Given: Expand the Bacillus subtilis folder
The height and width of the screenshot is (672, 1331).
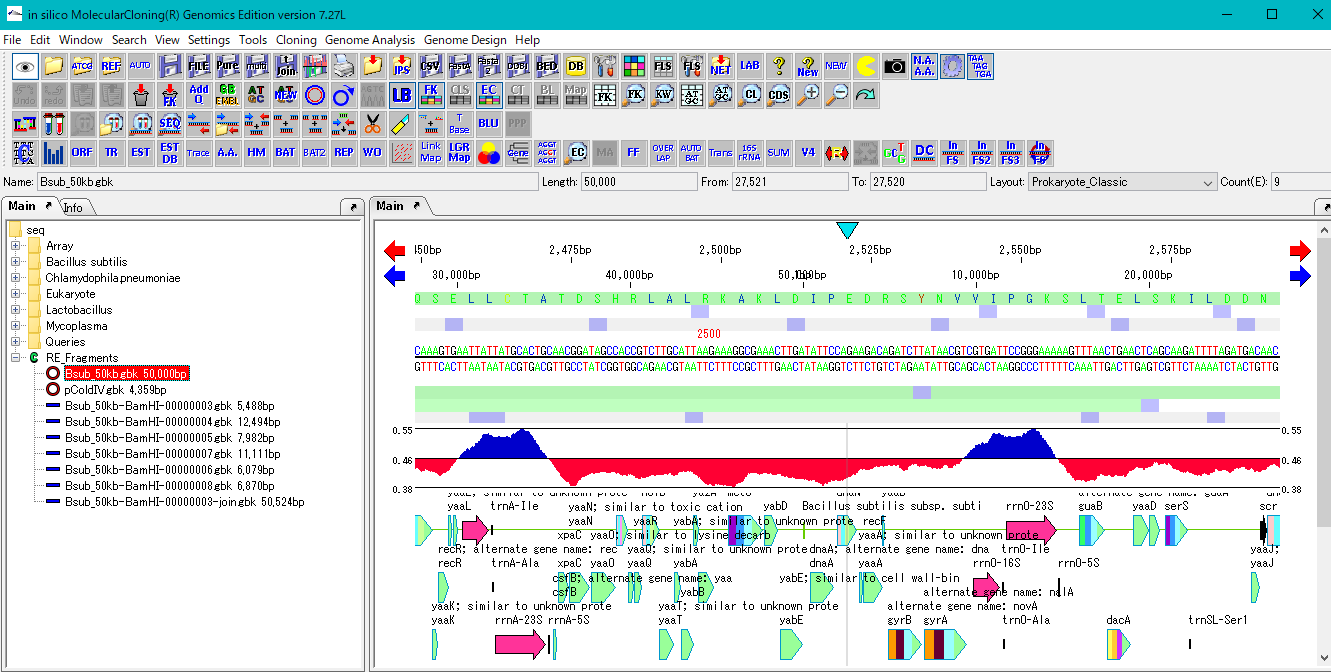Looking at the screenshot, I should [16, 262].
